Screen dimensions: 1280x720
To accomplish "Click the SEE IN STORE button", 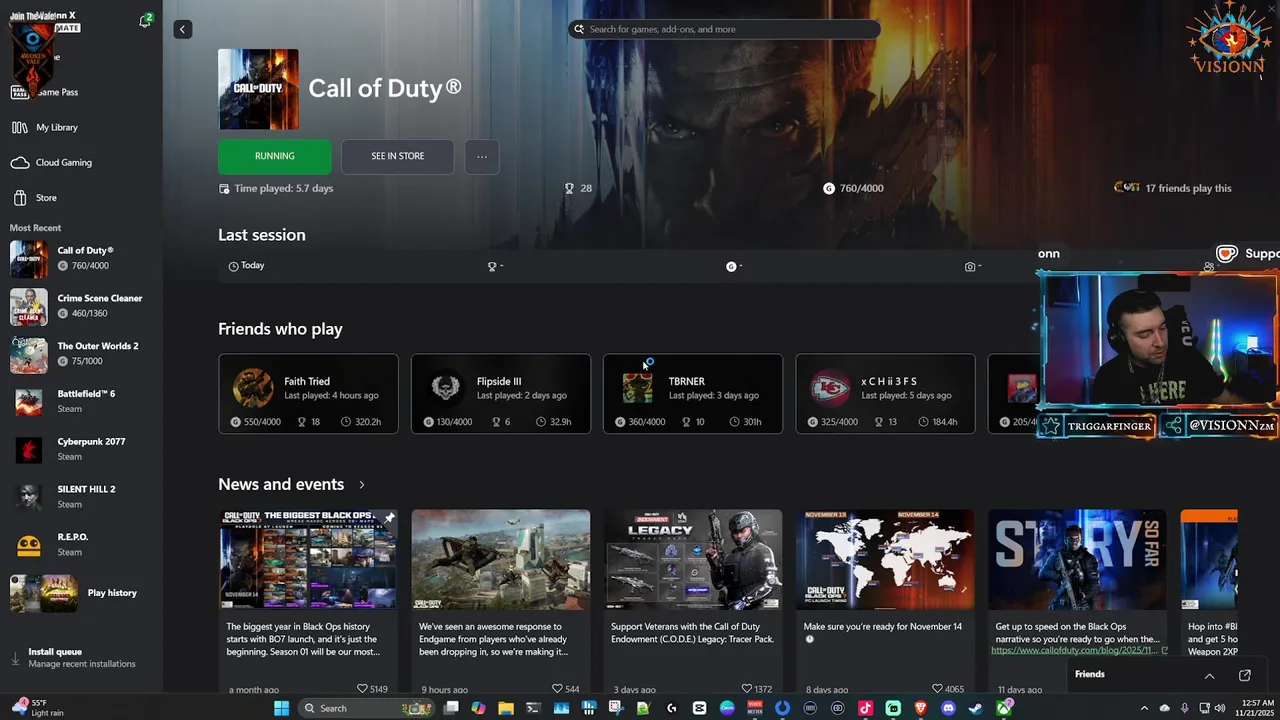I will (397, 156).
